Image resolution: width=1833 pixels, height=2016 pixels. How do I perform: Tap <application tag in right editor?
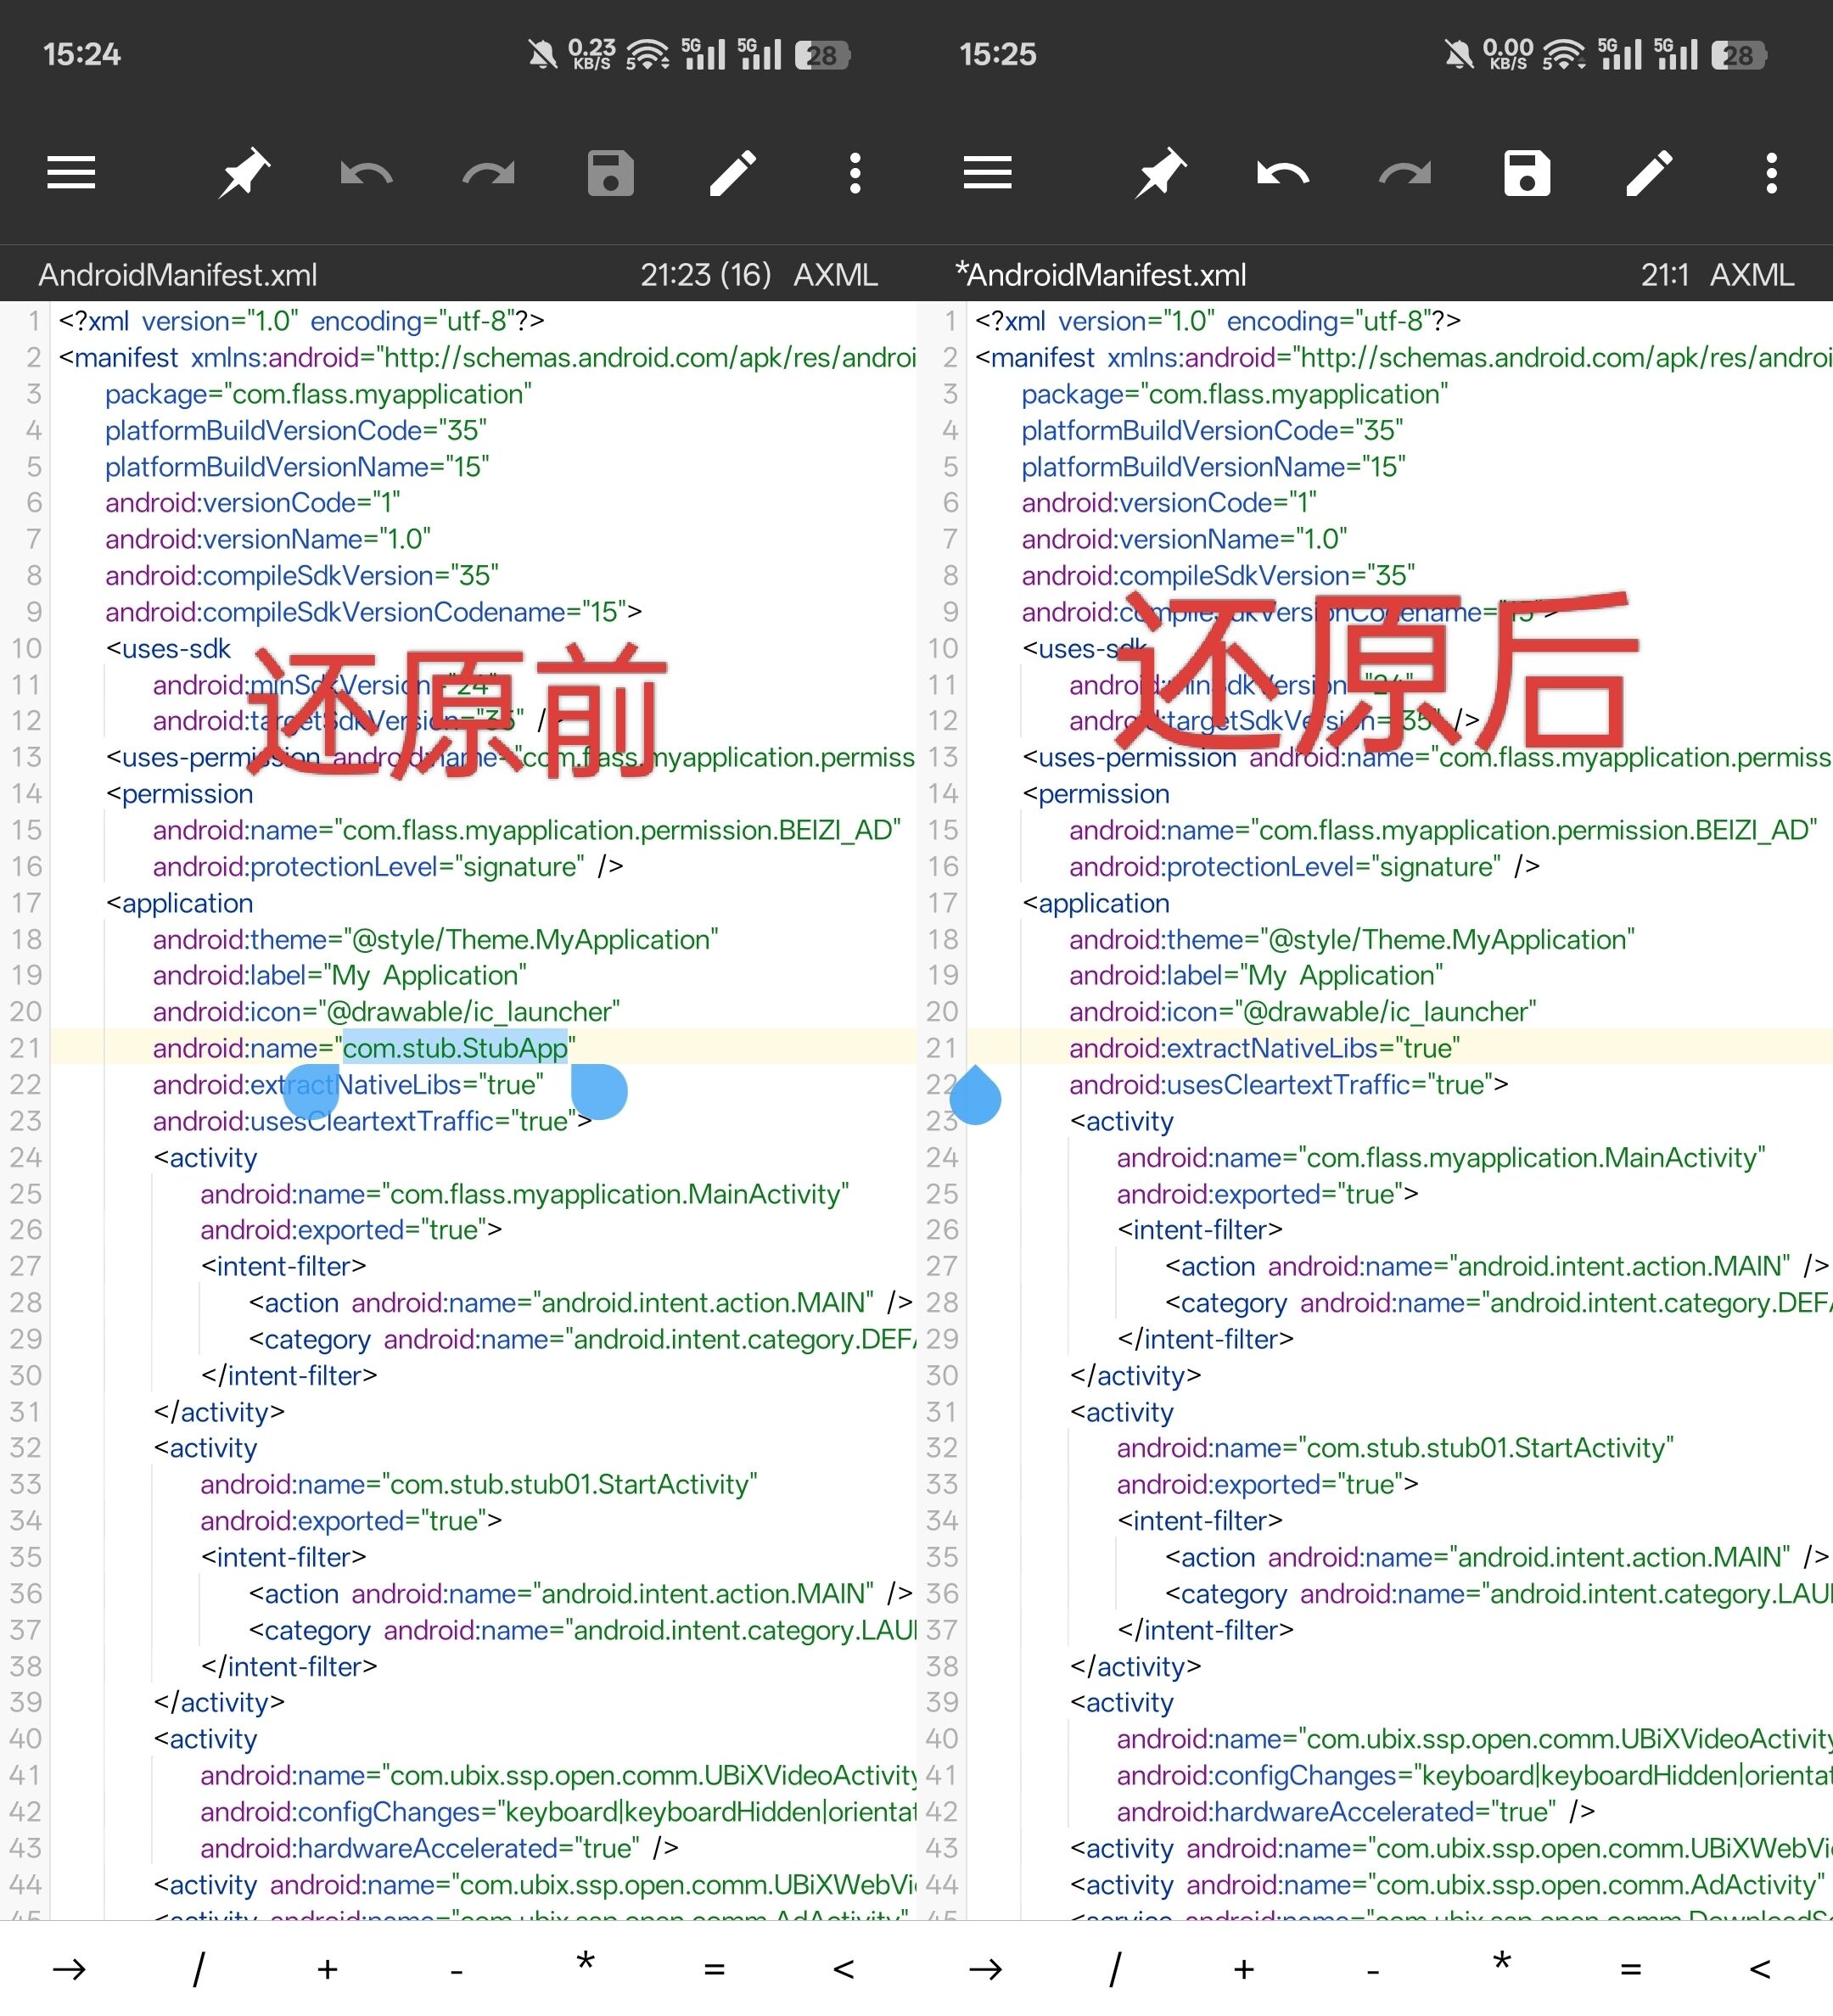[1095, 903]
